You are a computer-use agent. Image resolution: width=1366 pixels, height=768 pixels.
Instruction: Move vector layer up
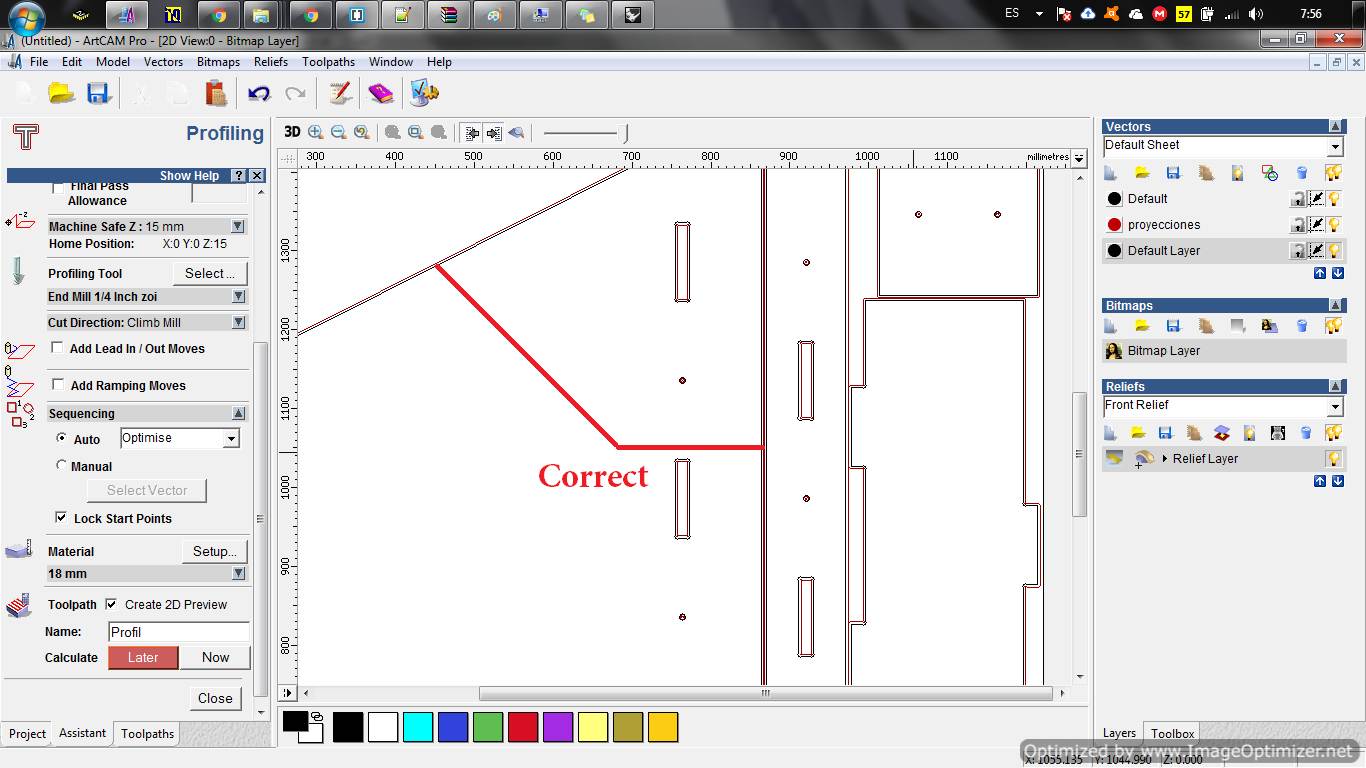(x=1320, y=273)
